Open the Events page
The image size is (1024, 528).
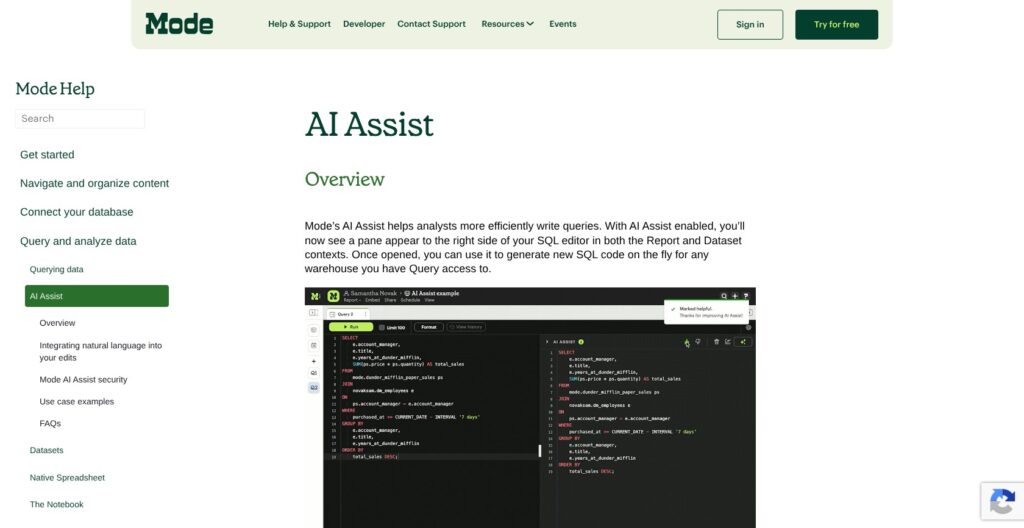(x=562, y=24)
